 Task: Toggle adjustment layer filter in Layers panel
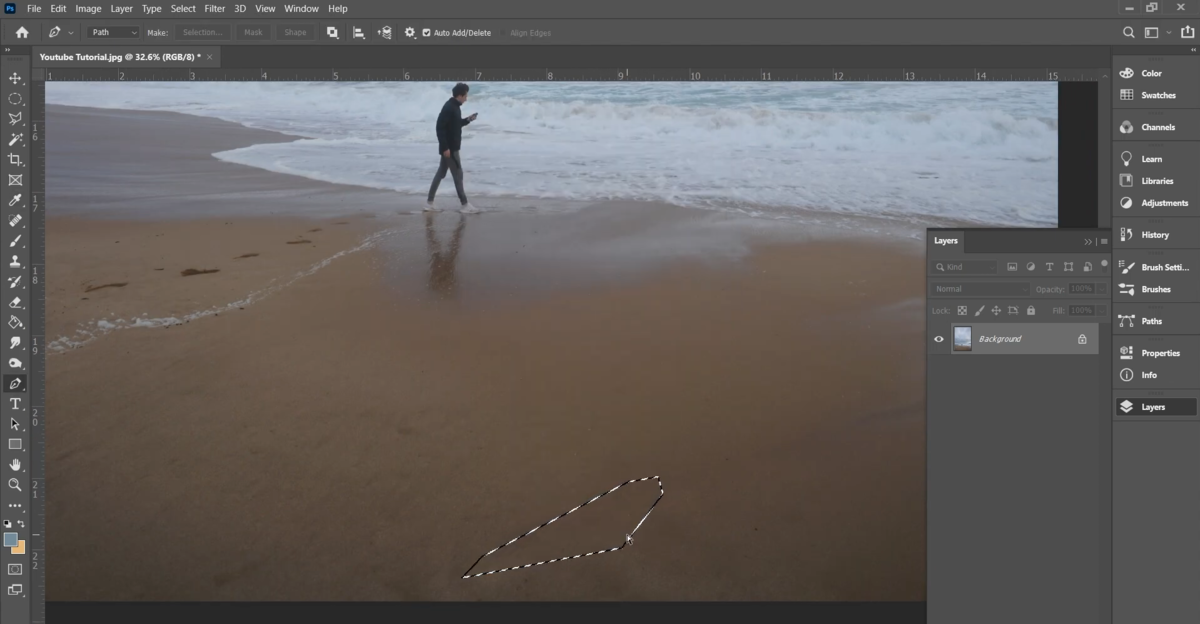(1031, 267)
